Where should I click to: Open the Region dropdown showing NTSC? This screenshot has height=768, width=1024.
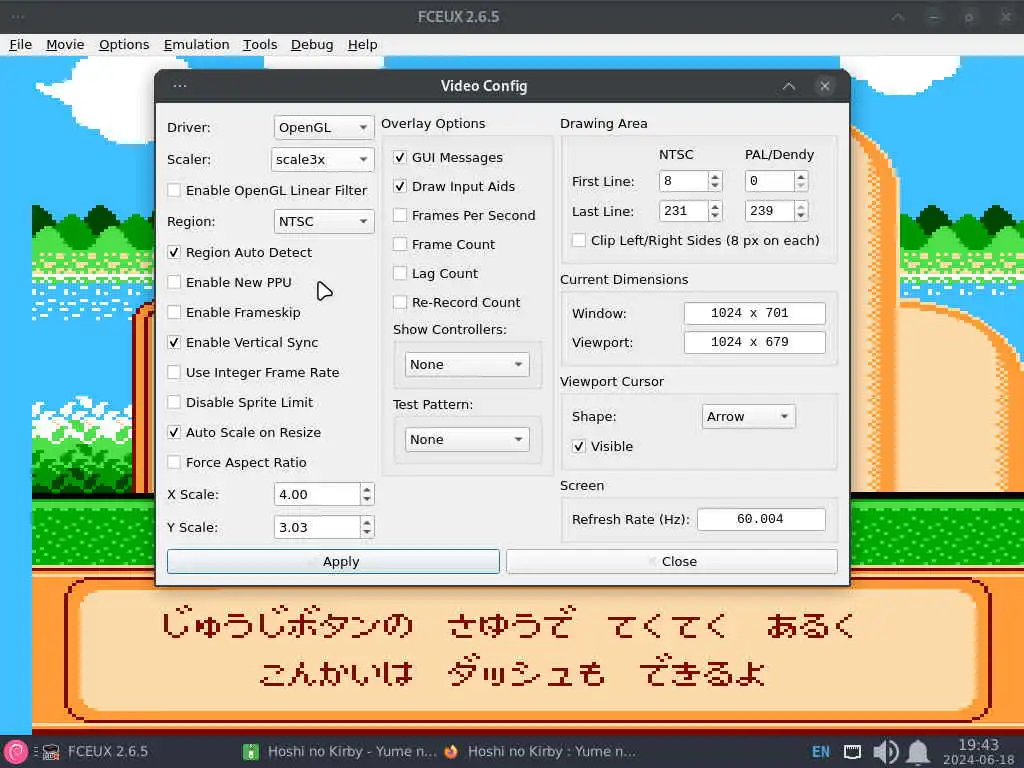point(323,221)
